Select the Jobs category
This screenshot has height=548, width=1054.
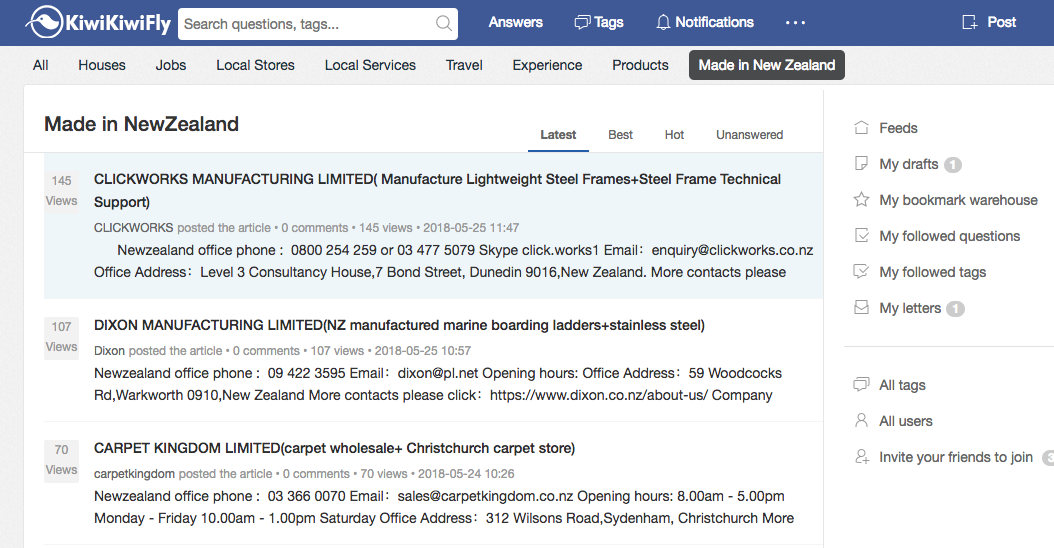coord(171,65)
